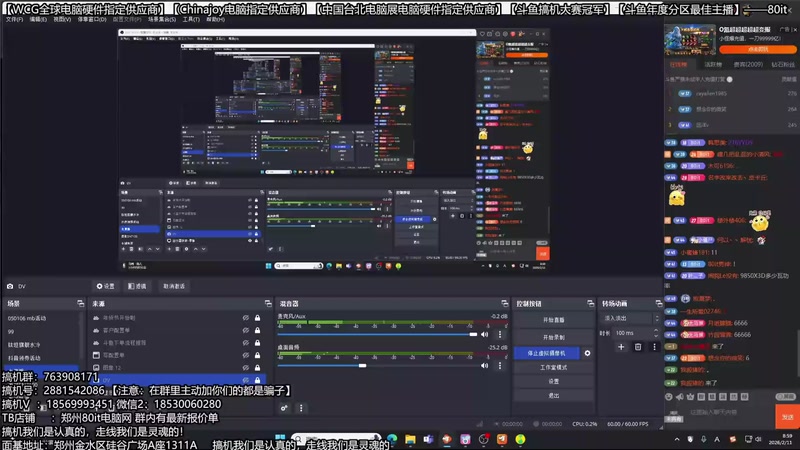This screenshot has height=450, width=800.
Task: Toggle visibility of 图像 12 source
Action: coord(245,367)
